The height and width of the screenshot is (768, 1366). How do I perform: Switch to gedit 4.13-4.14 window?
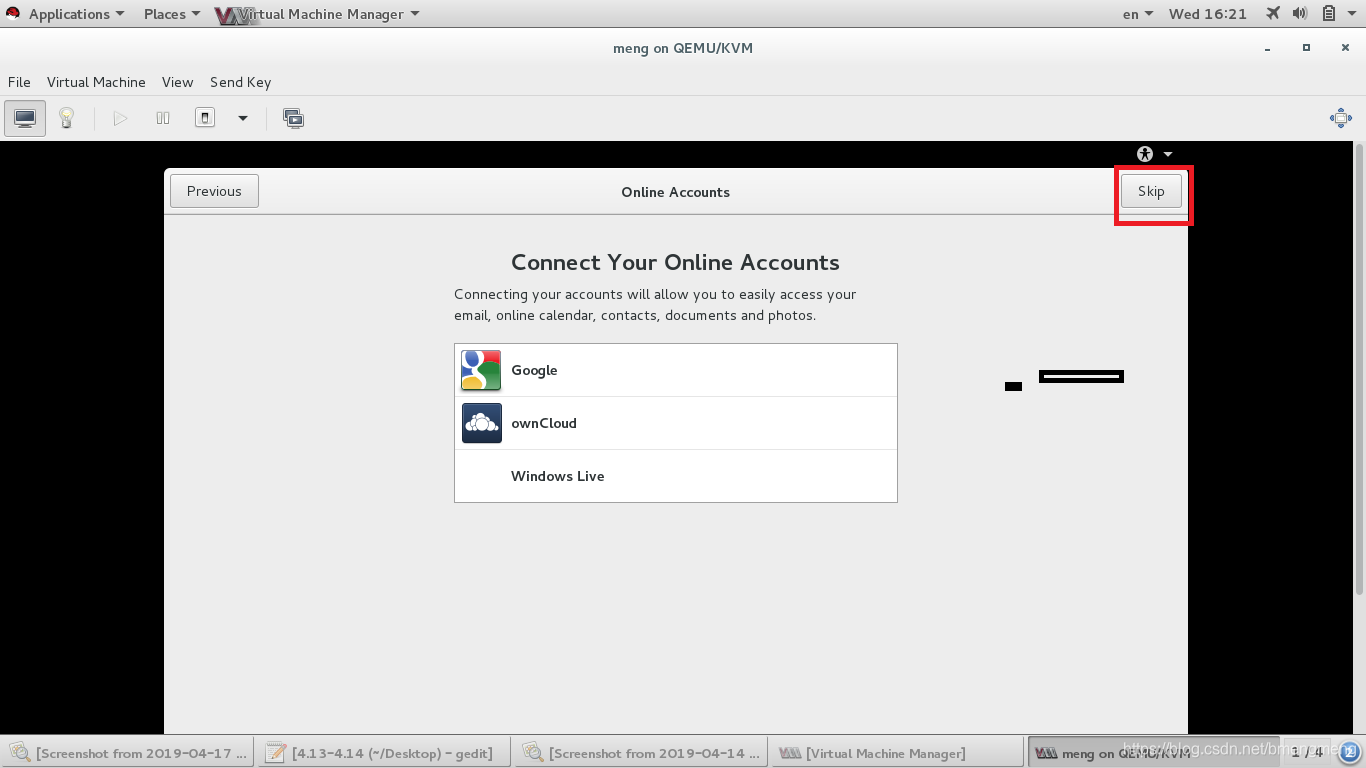point(383,753)
